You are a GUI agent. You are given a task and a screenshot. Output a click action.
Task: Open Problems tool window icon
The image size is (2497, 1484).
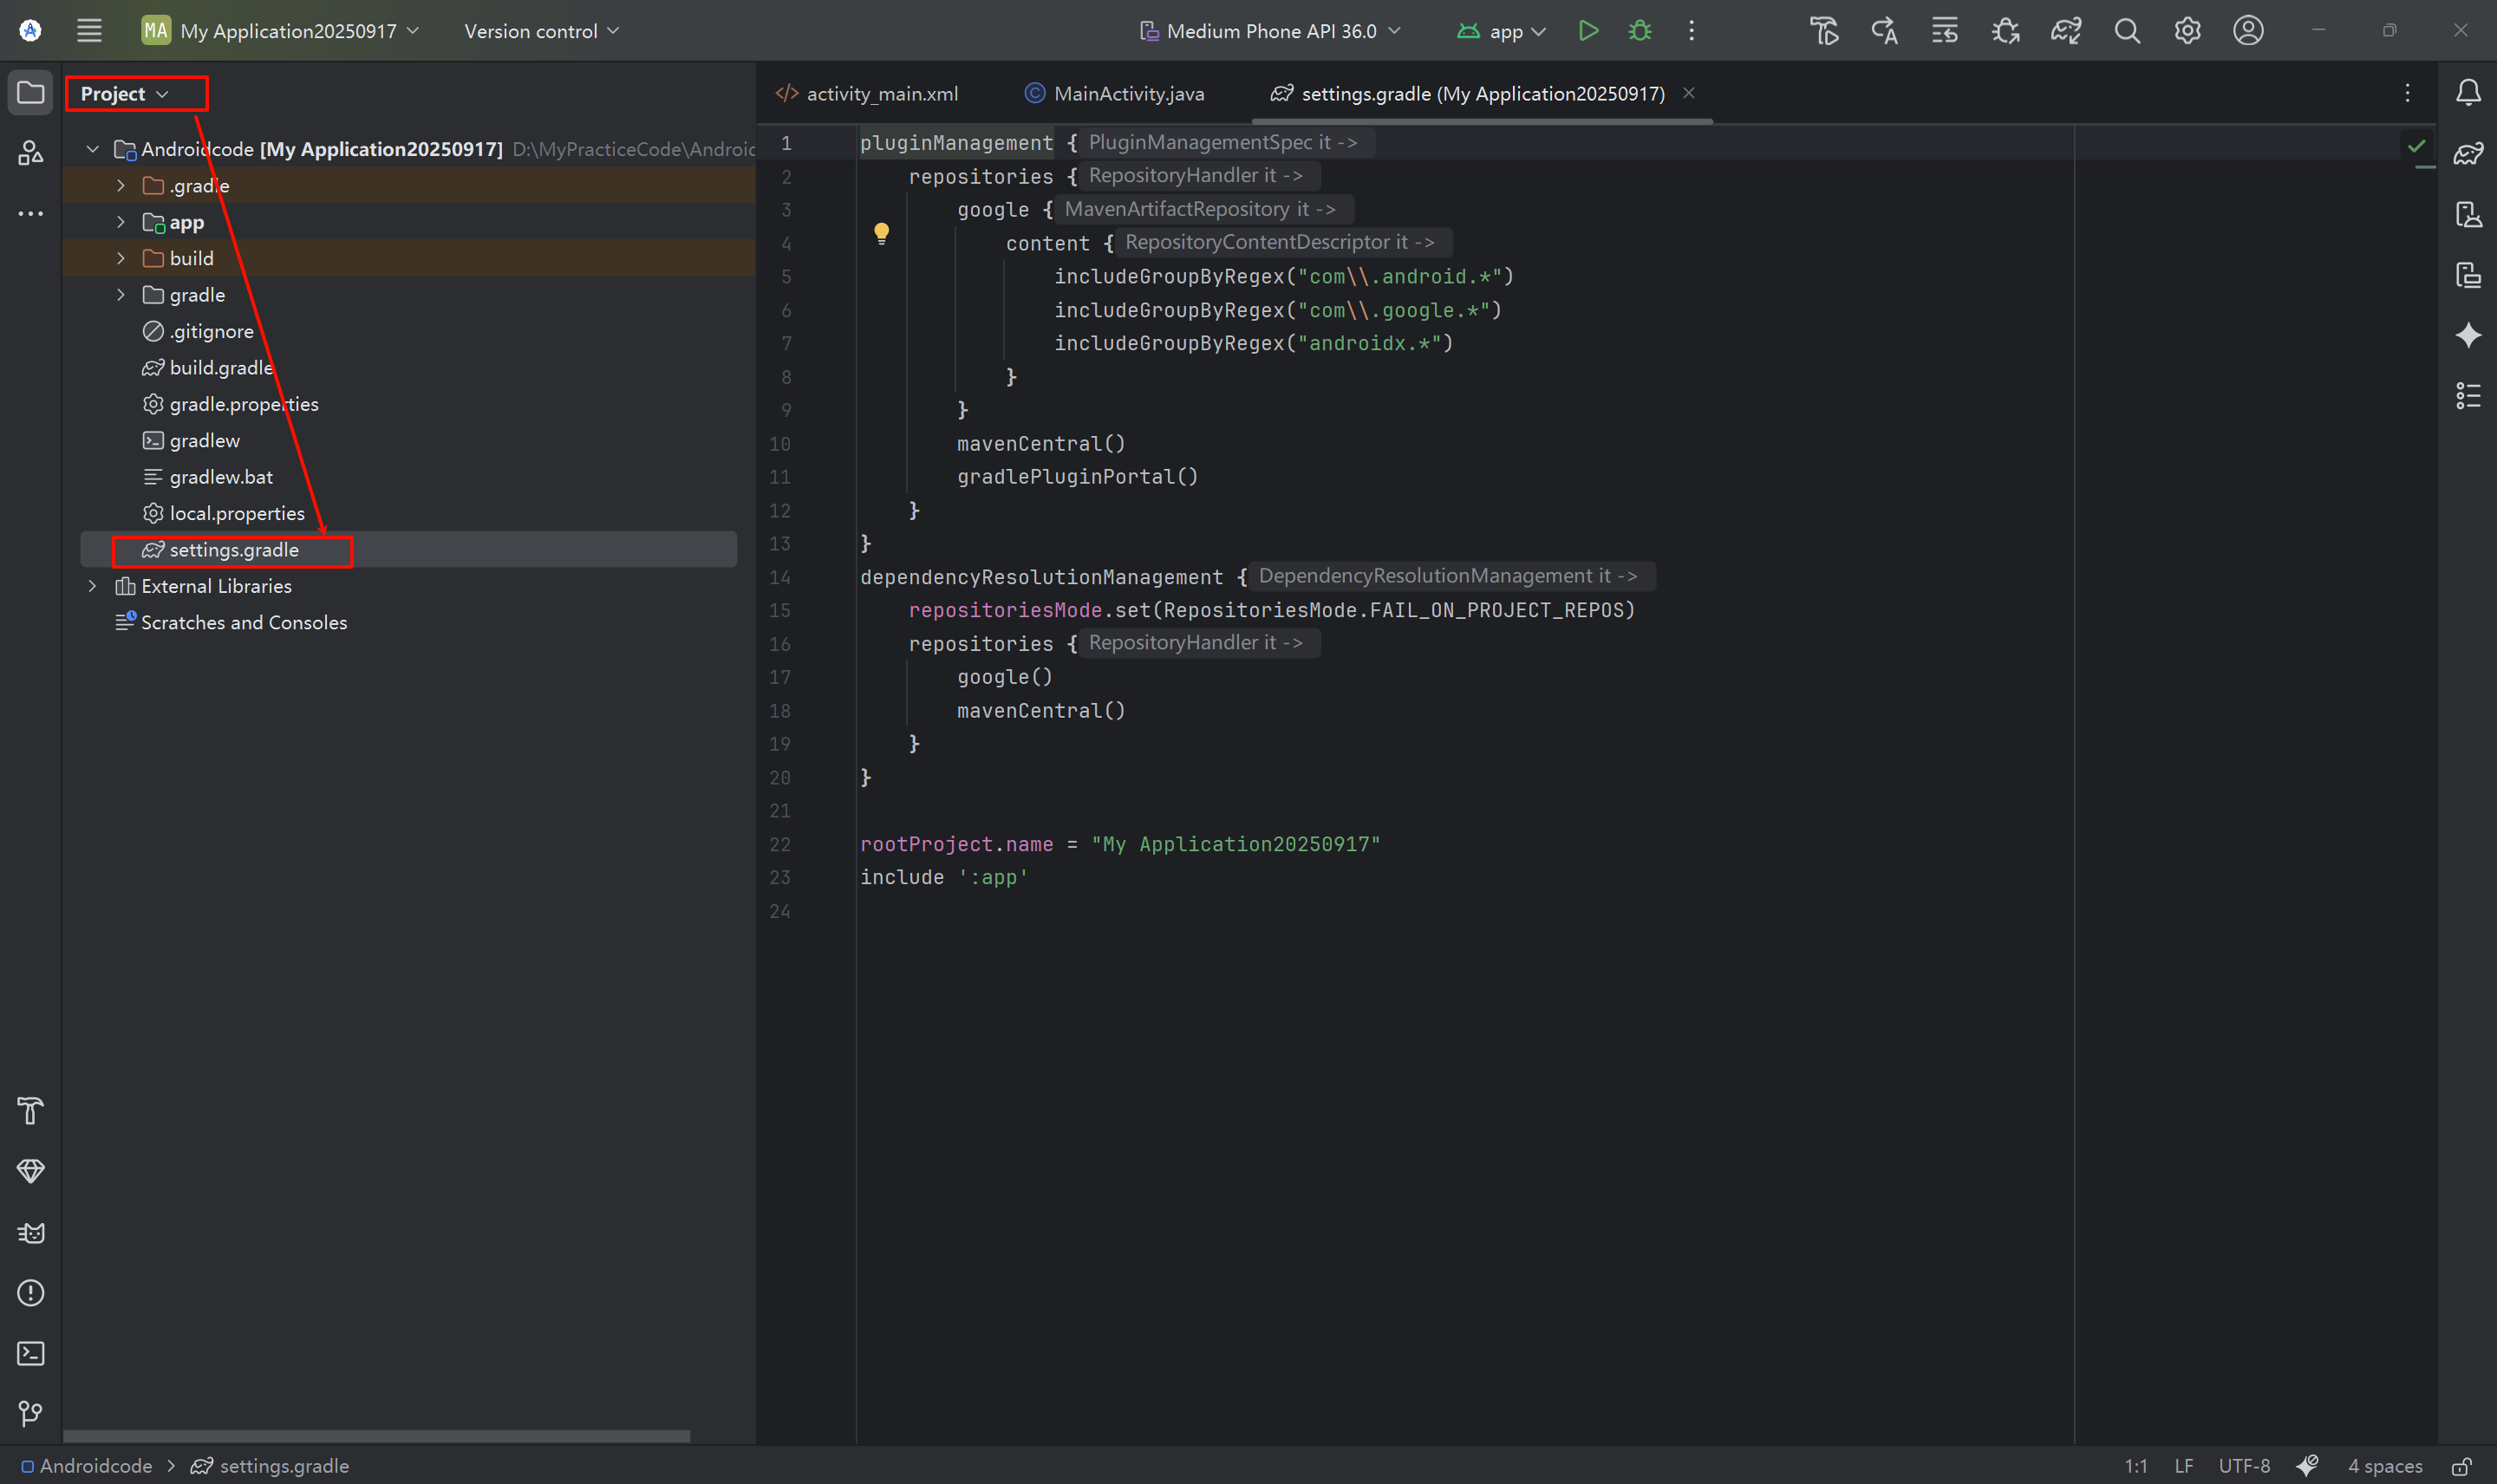pyautogui.click(x=31, y=1293)
